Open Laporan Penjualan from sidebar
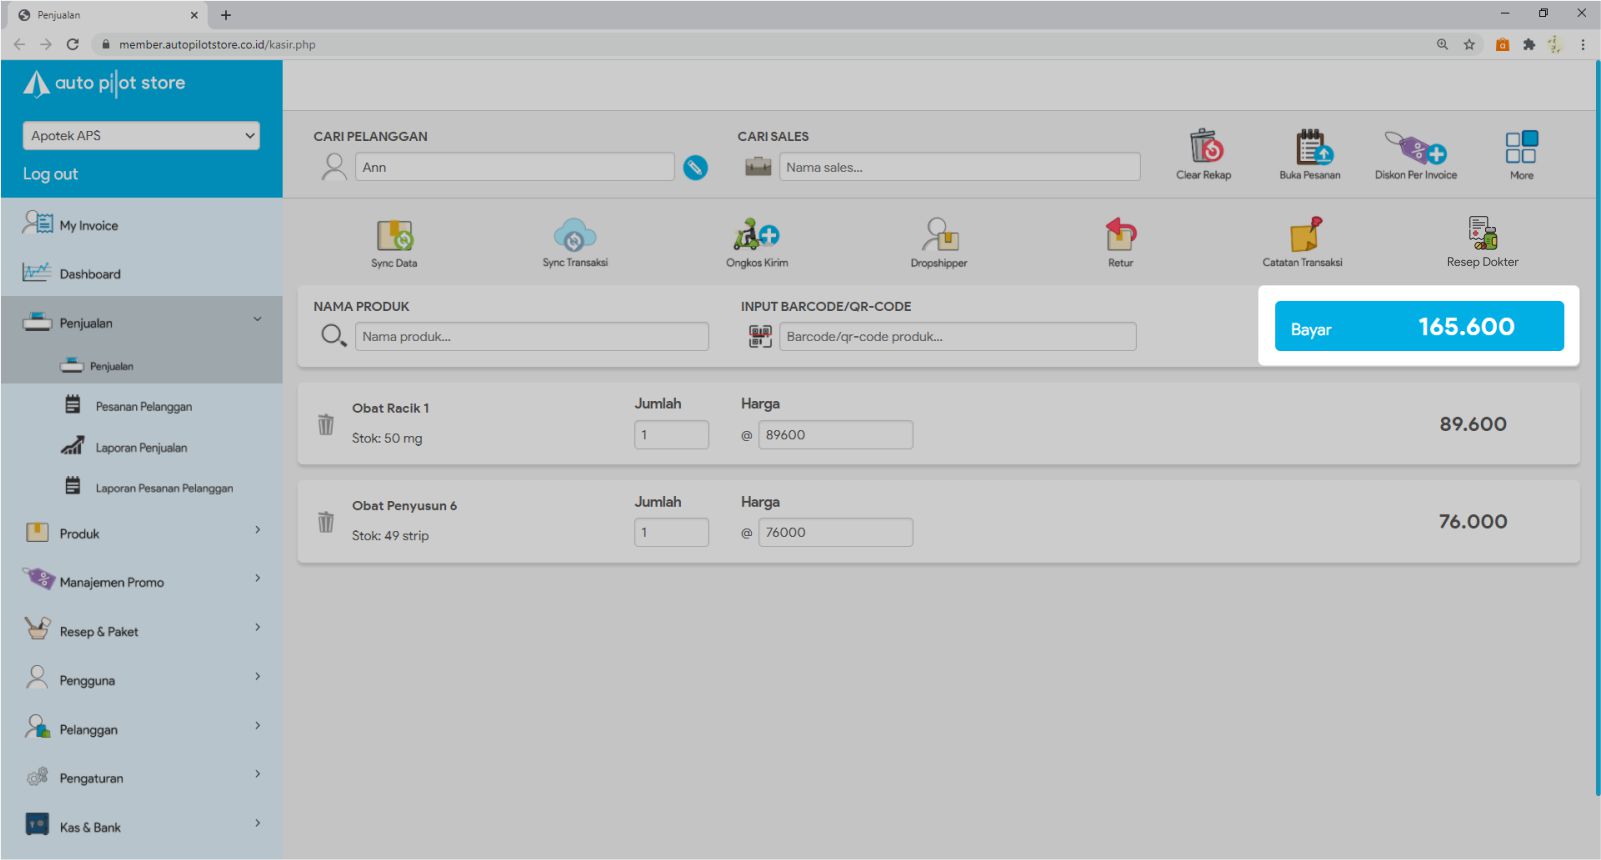1601x860 pixels. [141, 448]
